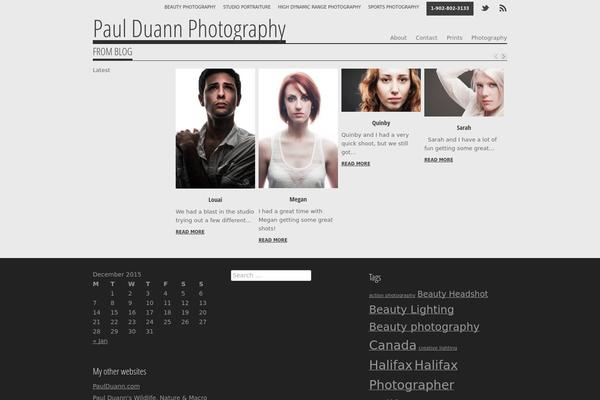Open the RSS feed icon
The width and height of the screenshot is (600, 400).
[x=503, y=8]
